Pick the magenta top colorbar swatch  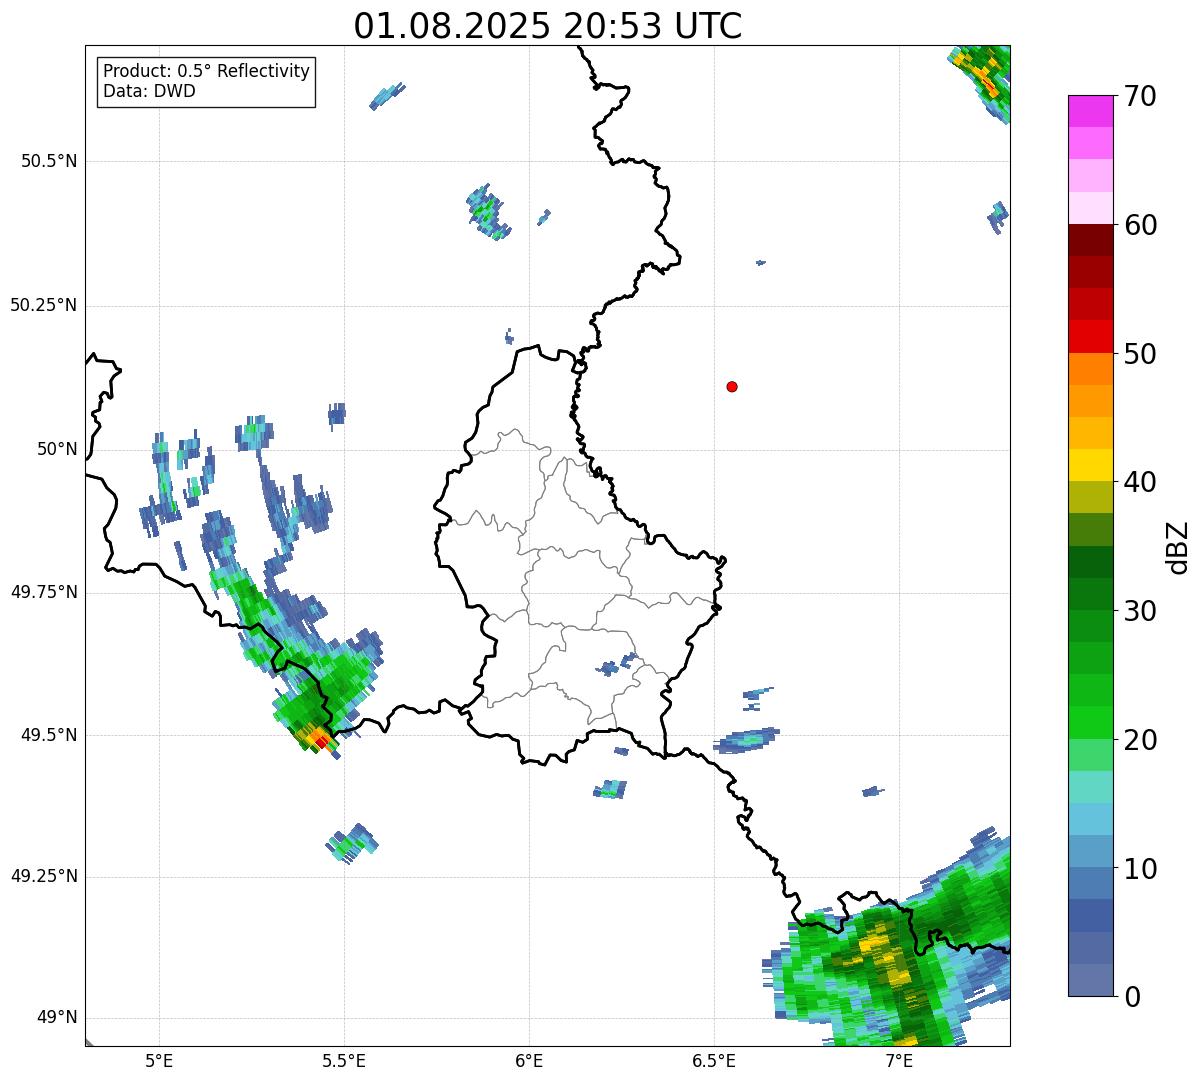pos(1090,111)
